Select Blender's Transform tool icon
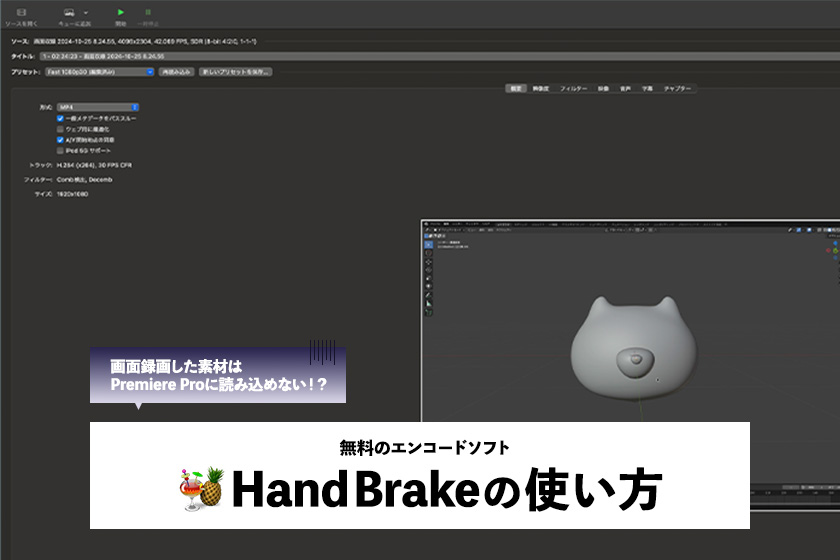 429,286
